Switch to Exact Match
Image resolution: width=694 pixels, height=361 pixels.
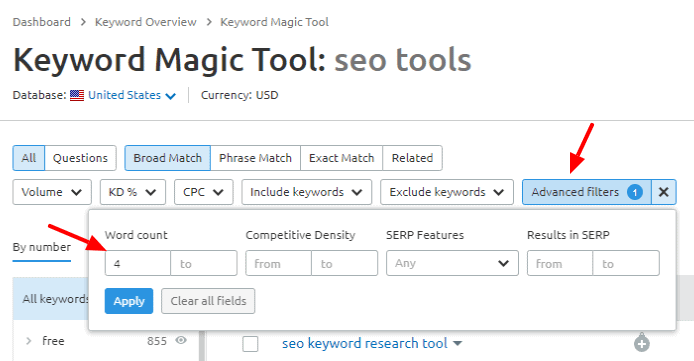pyautogui.click(x=341, y=158)
